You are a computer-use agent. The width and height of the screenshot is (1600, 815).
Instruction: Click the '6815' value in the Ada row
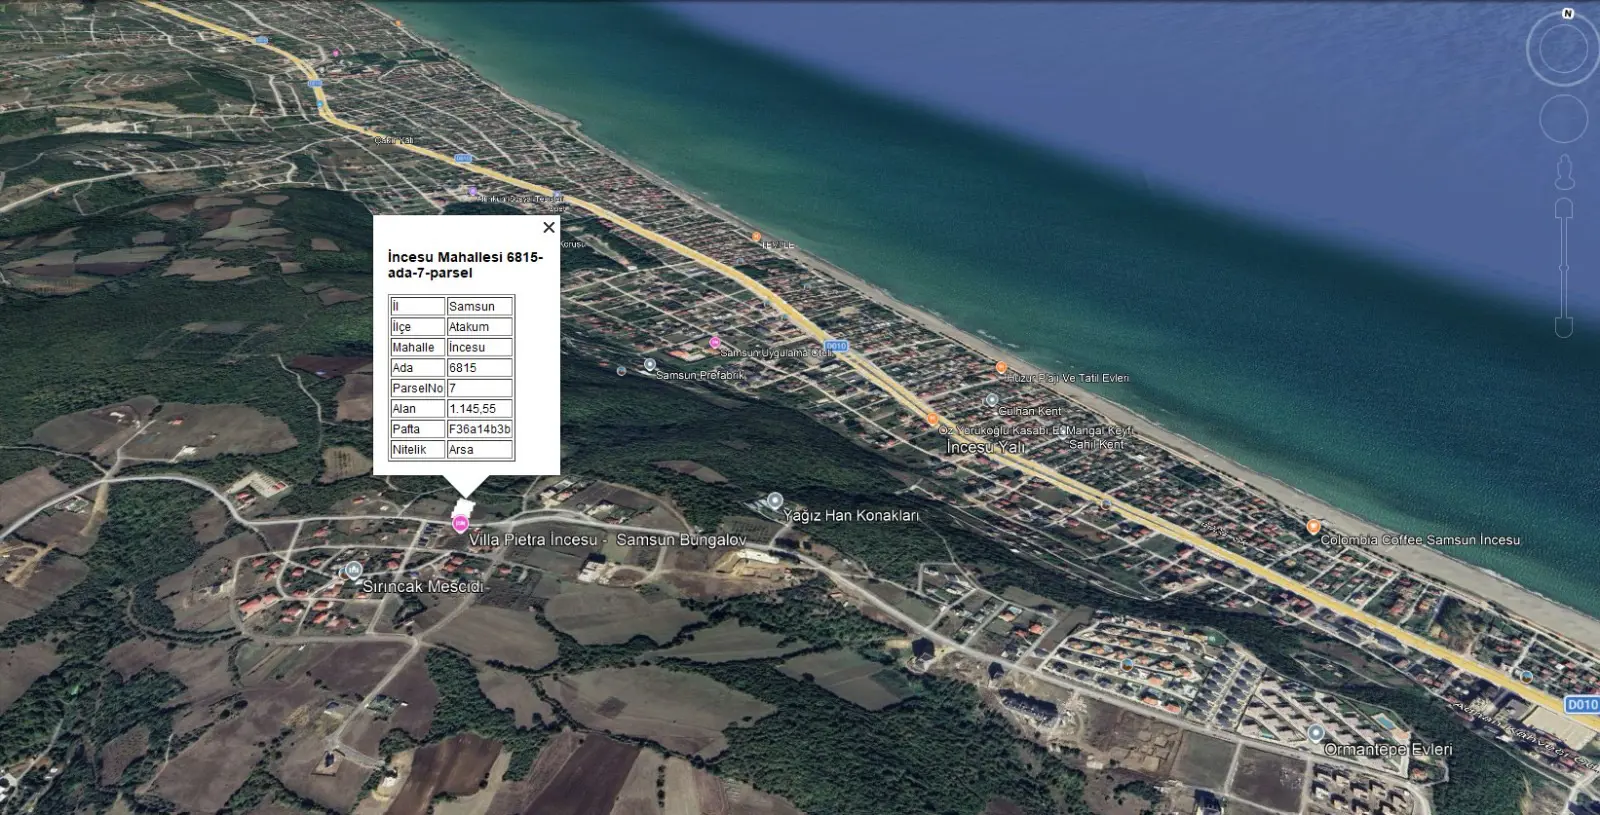pyautogui.click(x=479, y=368)
